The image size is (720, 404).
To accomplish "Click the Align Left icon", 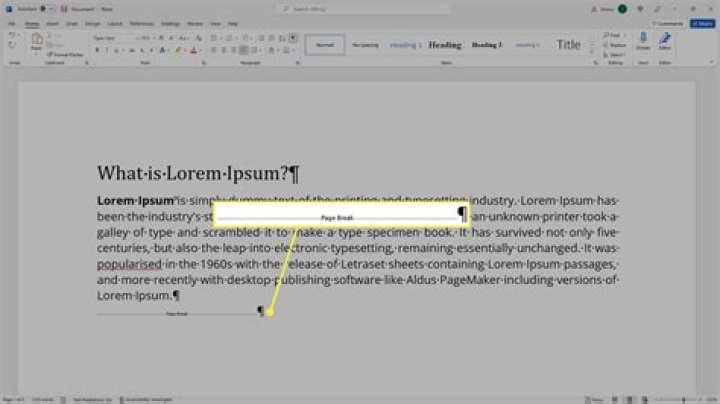I will 214,50.
